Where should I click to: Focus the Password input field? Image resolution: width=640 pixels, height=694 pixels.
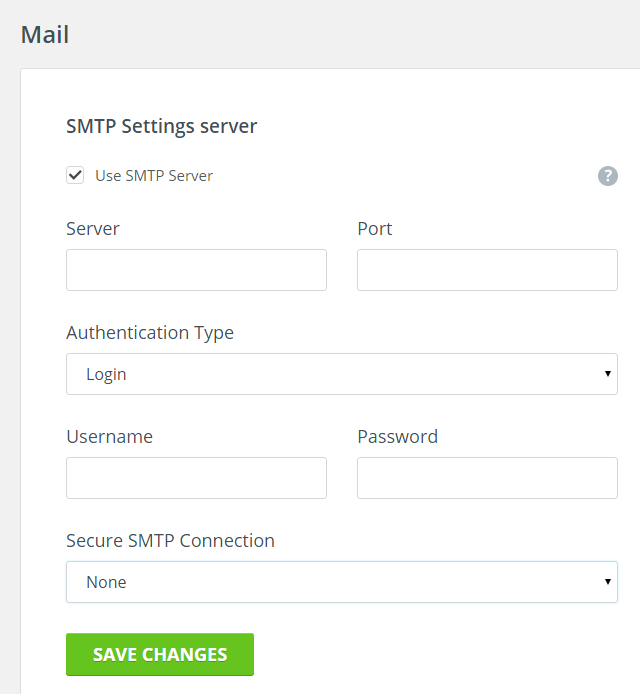click(487, 478)
